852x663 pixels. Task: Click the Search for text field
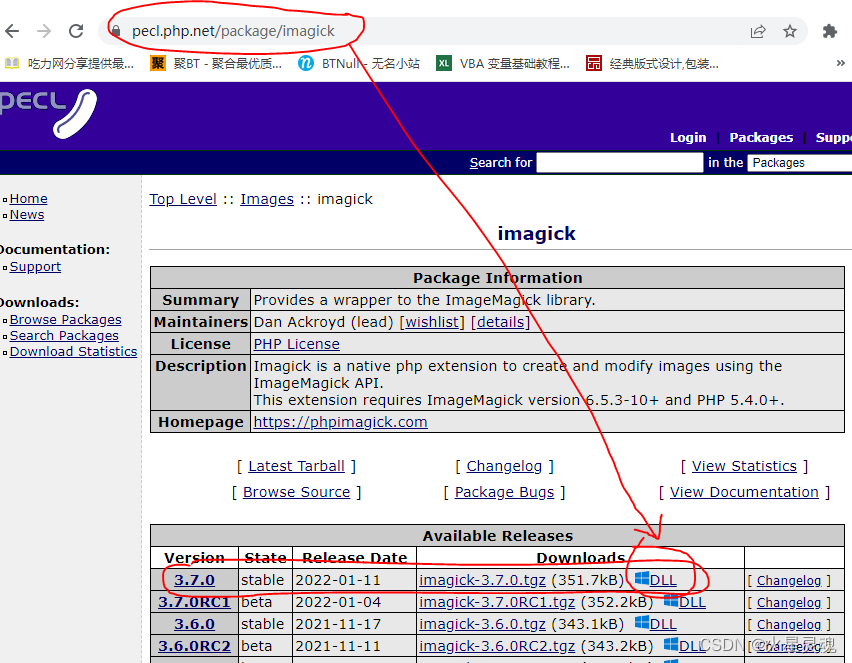coord(619,162)
